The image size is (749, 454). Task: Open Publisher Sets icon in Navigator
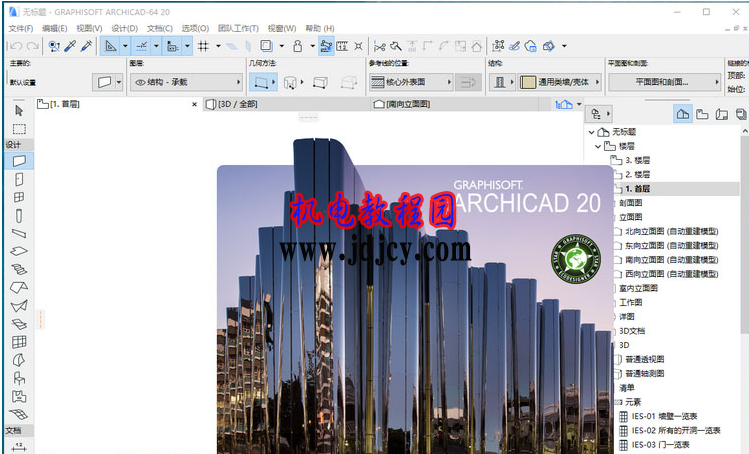(741, 114)
